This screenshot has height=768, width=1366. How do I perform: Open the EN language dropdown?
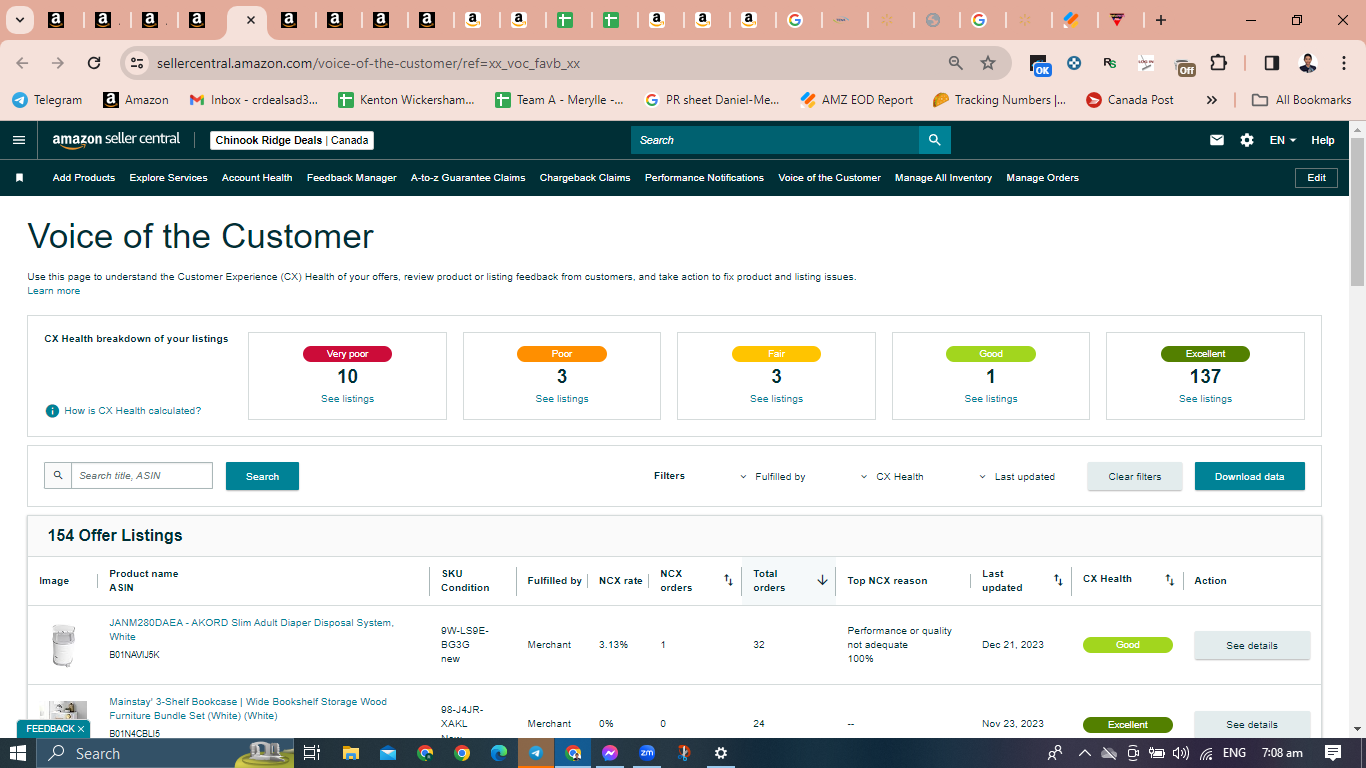pos(1283,140)
